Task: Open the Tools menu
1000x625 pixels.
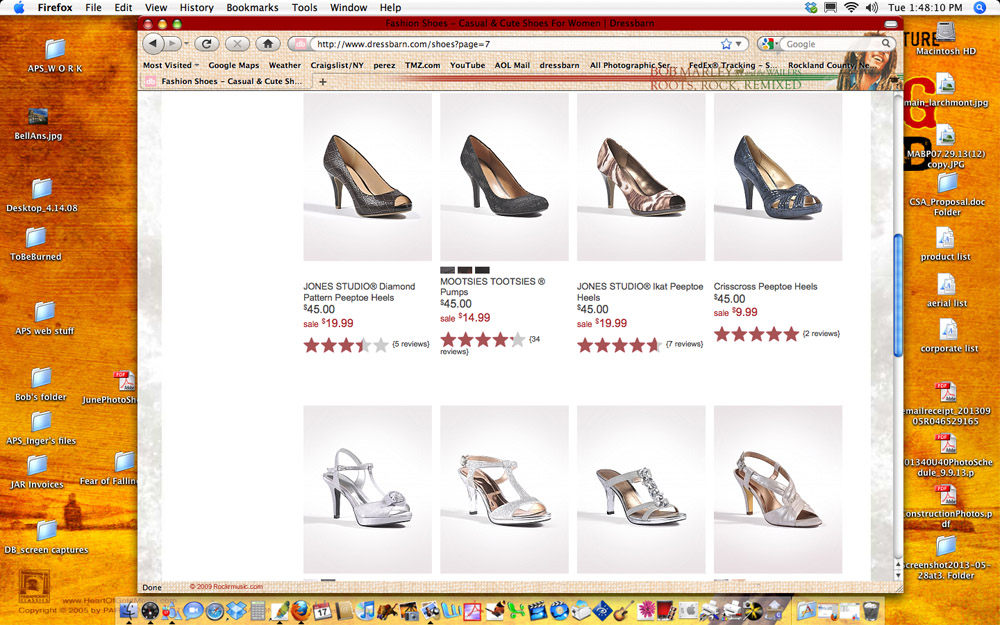Action: pyautogui.click(x=304, y=8)
